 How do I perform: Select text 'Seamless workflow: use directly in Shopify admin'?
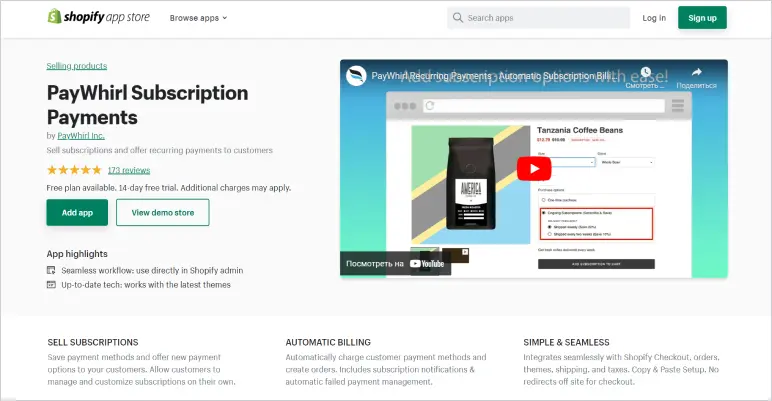point(152,270)
